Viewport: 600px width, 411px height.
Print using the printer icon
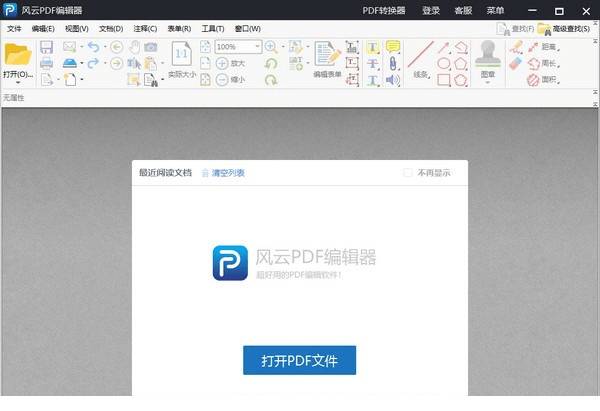pyautogui.click(x=46, y=63)
